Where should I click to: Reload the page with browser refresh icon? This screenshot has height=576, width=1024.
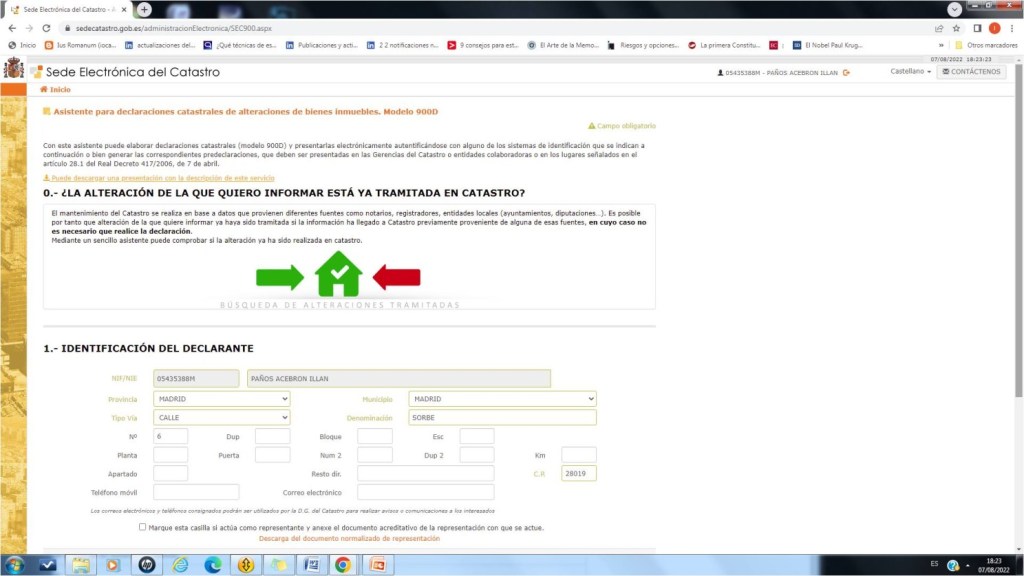[x=46, y=28]
